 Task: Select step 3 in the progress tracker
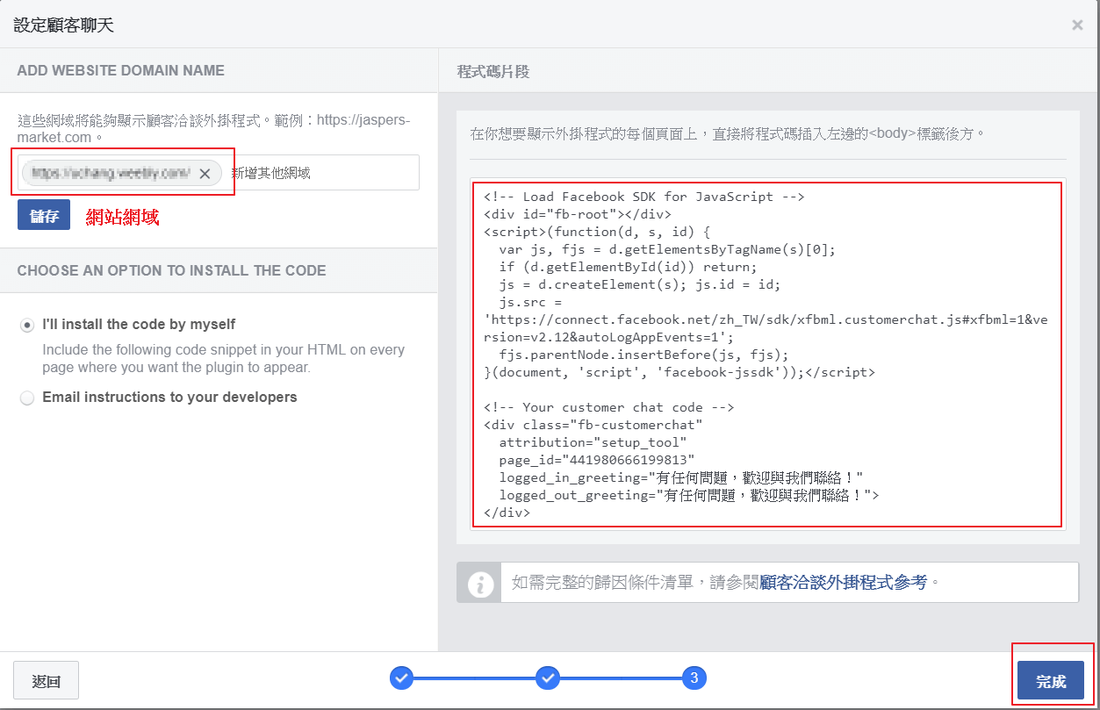(694, 678)
